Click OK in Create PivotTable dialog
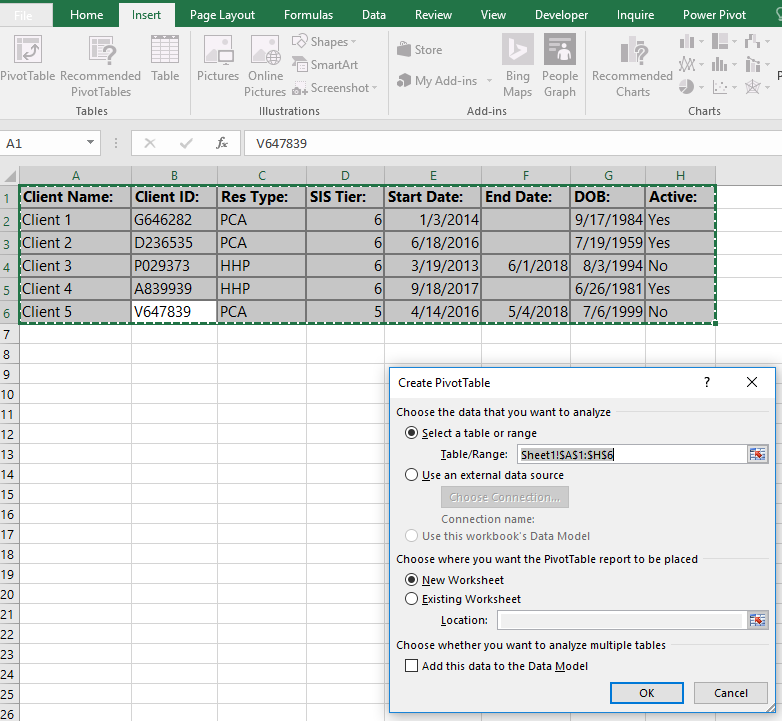The width and height of the screenshot is (782, 721). click(646, 693)
